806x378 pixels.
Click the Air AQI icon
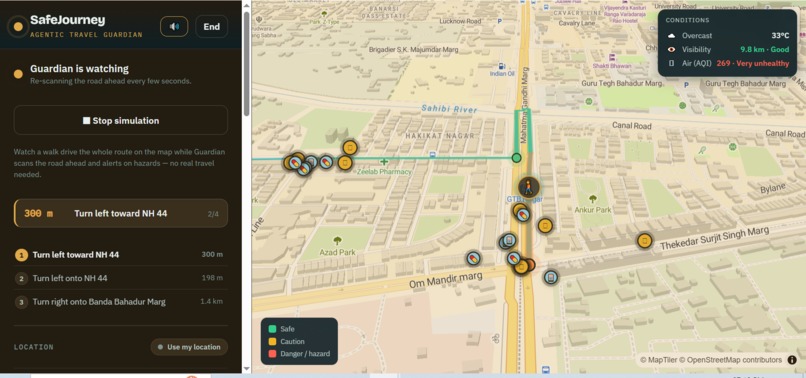(x=671, y=63)
